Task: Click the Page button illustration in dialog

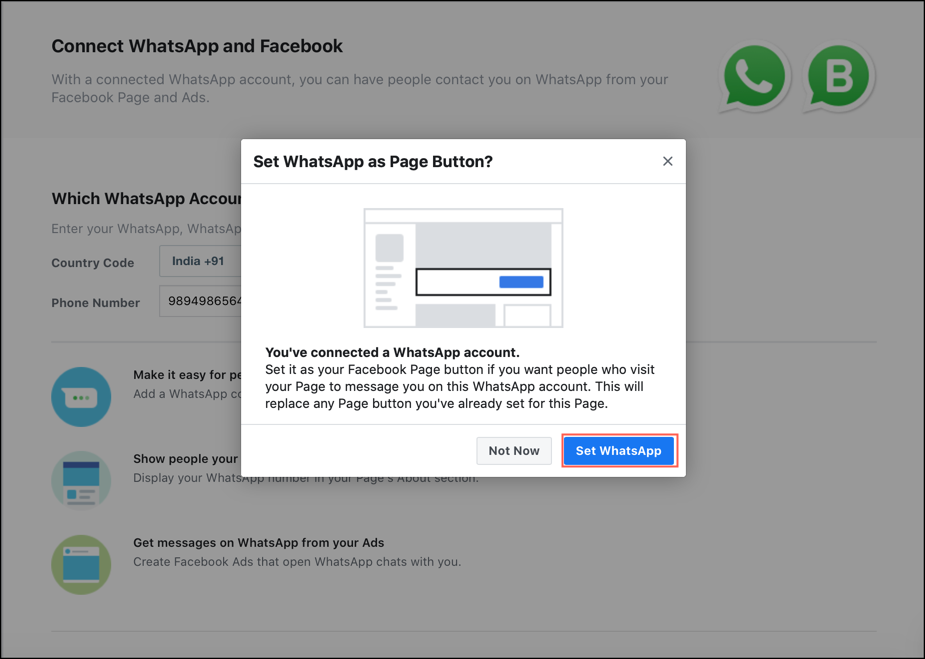Action: [463, 268]
